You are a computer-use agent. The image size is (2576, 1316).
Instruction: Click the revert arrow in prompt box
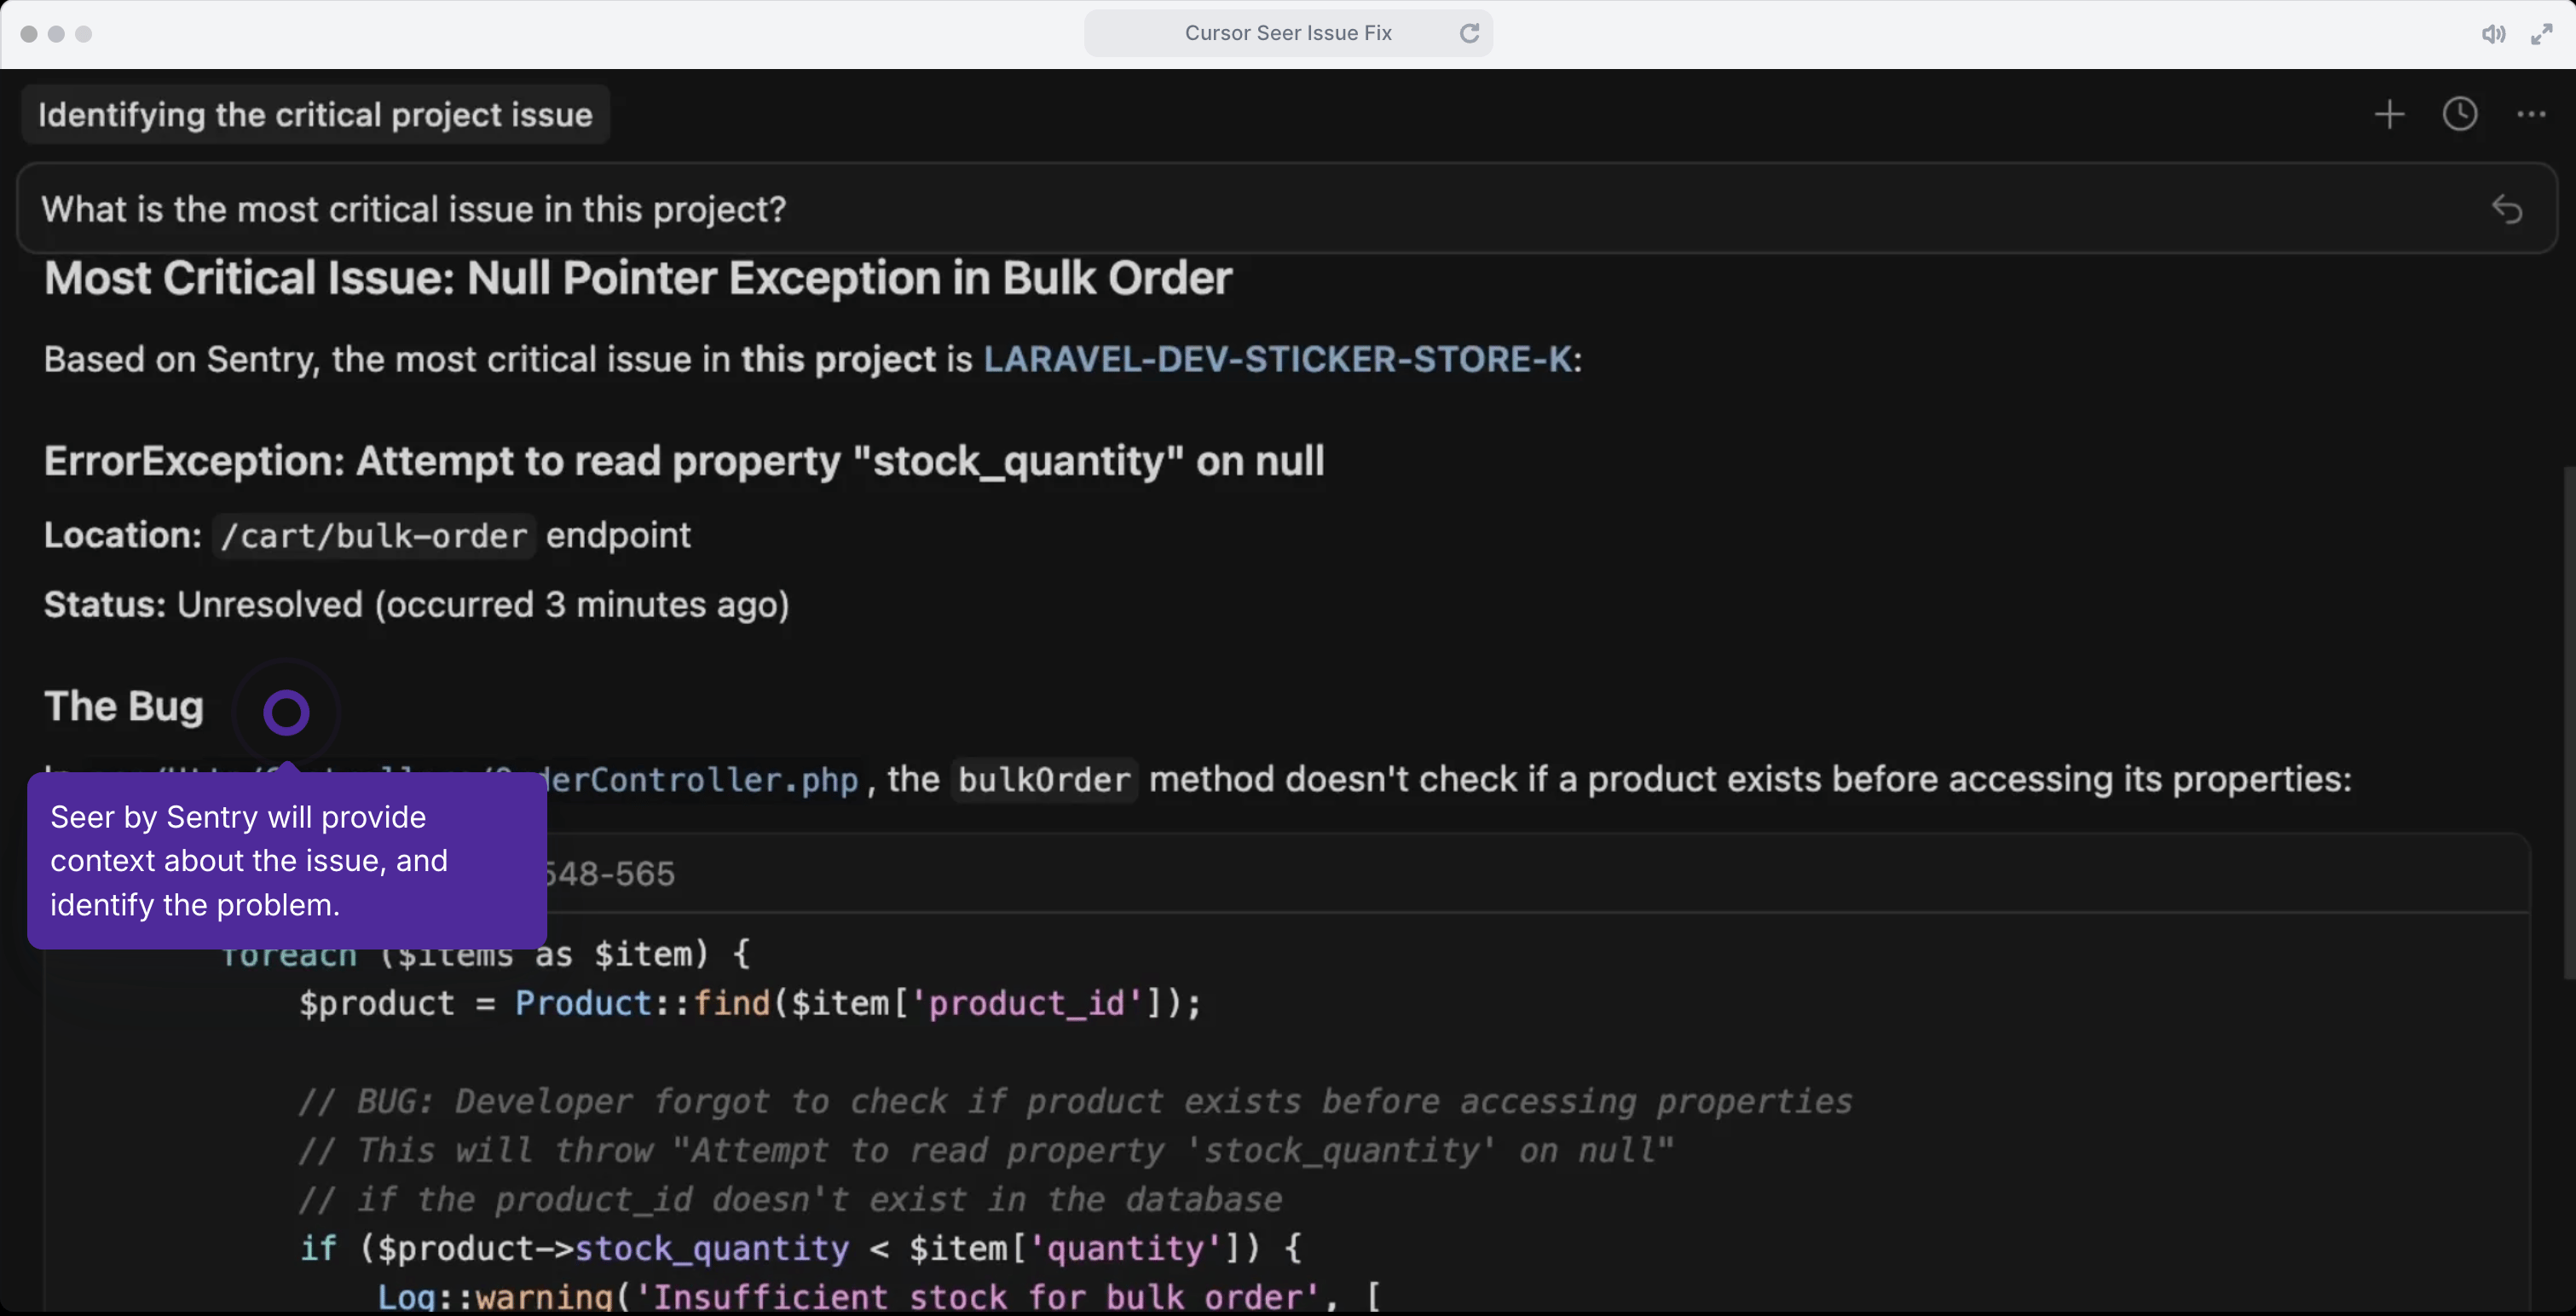[2506, 209]
